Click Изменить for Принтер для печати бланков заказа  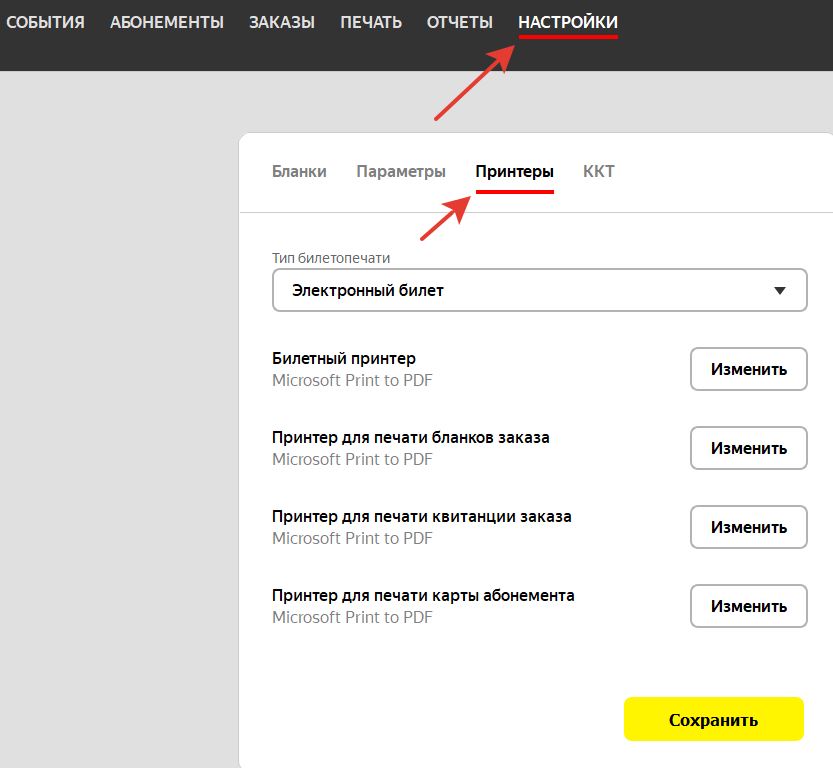(749, 448)
